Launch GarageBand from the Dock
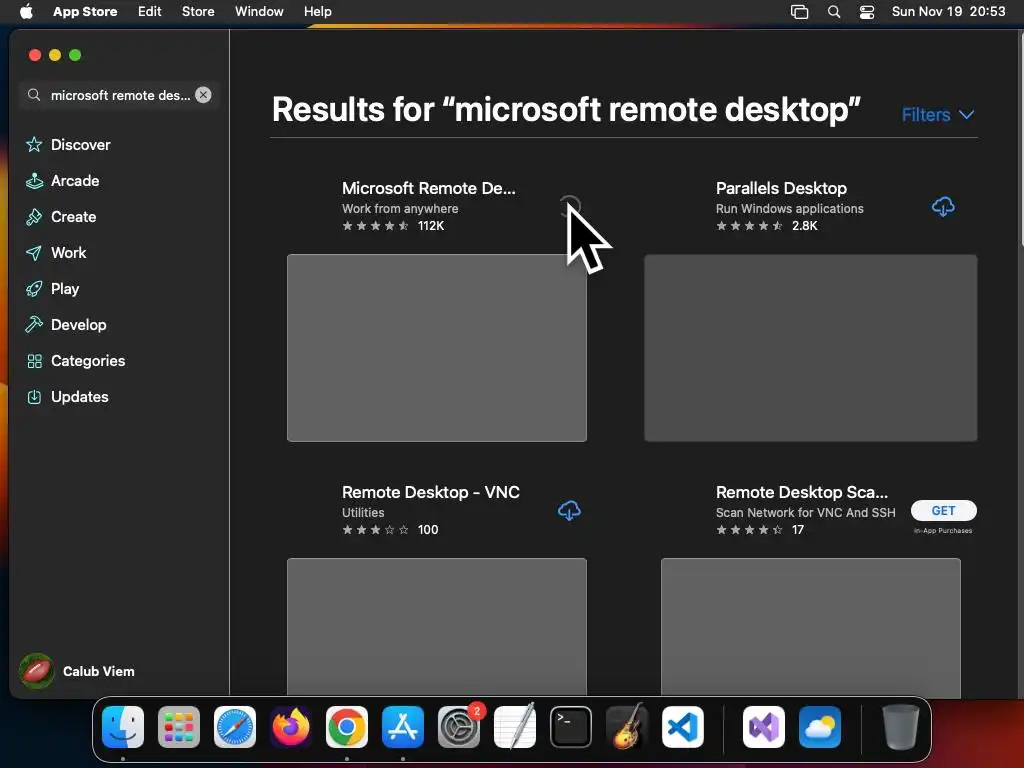 pos(627,727)
